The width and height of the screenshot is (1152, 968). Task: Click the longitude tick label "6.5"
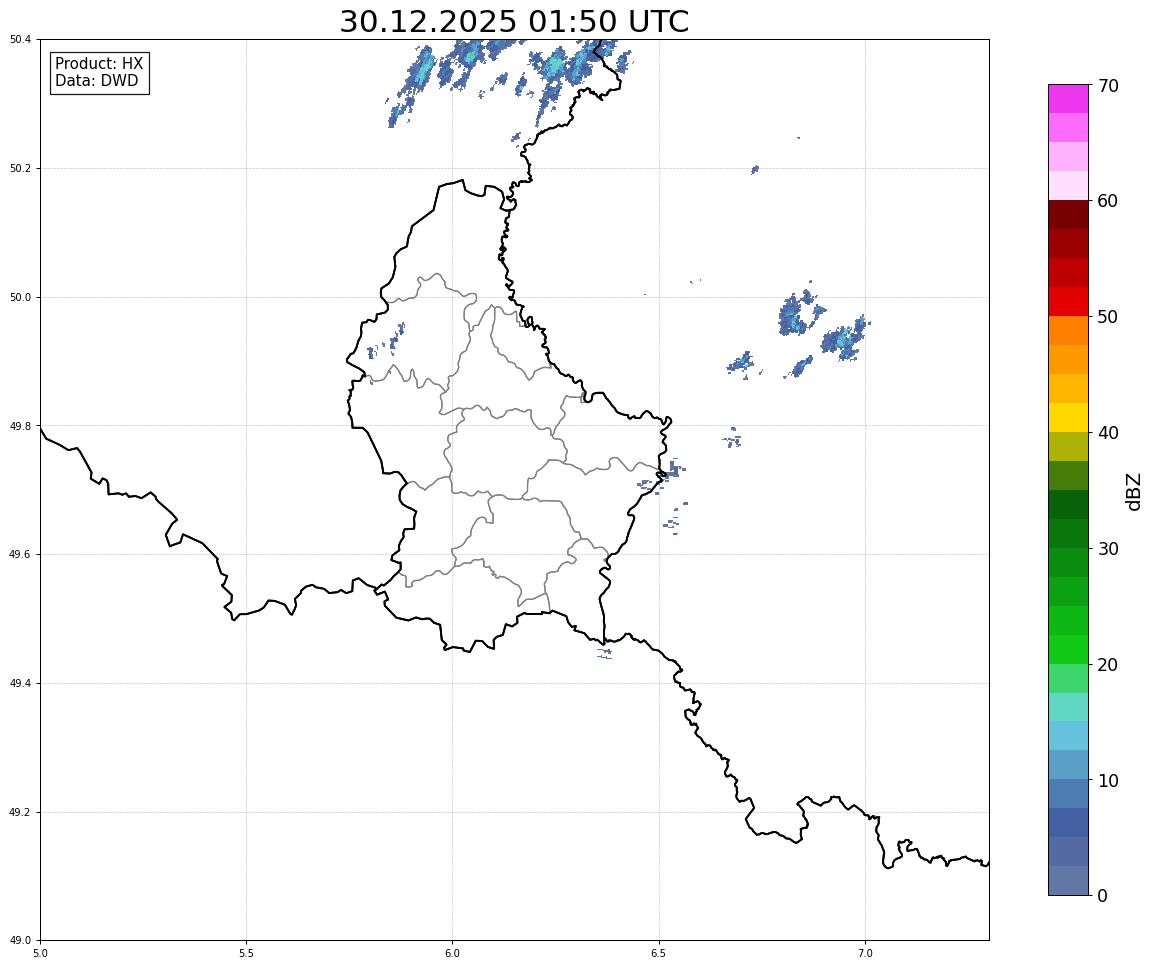659,954
